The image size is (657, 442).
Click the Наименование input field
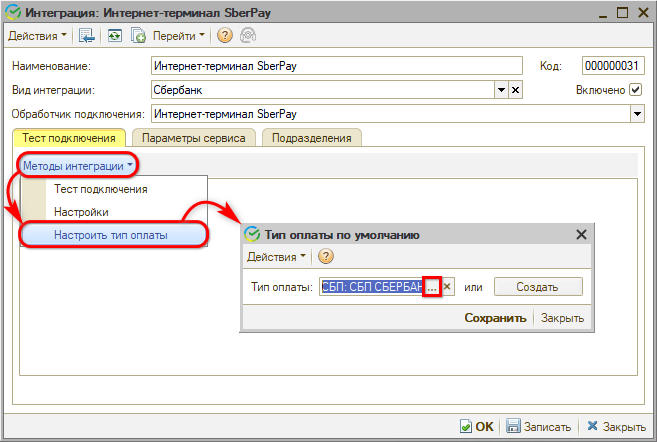point(336,66)
